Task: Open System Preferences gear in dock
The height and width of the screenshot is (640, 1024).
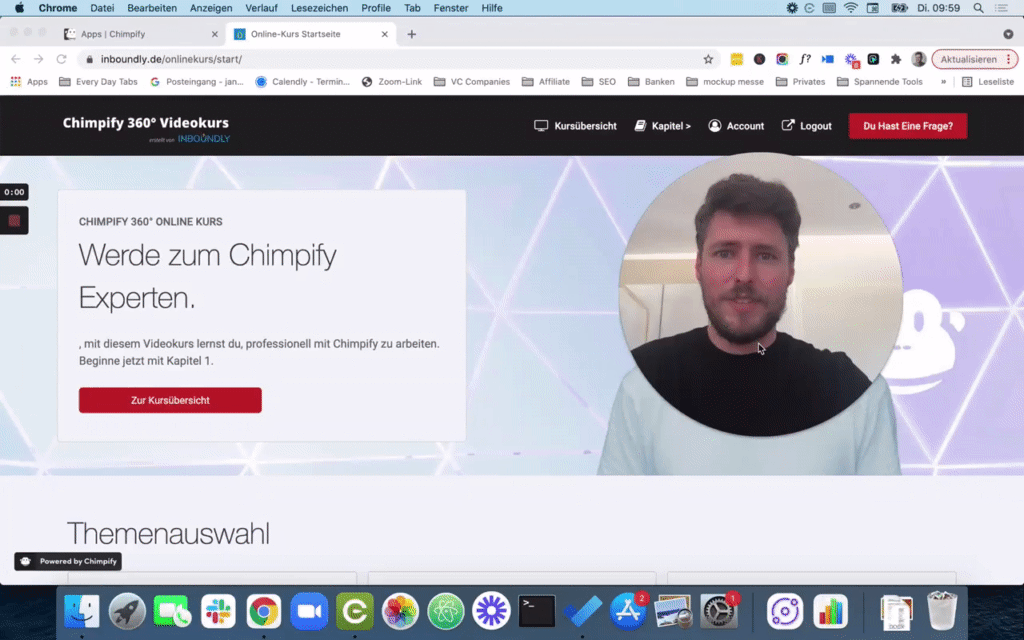Action: [x=718, y=611]
